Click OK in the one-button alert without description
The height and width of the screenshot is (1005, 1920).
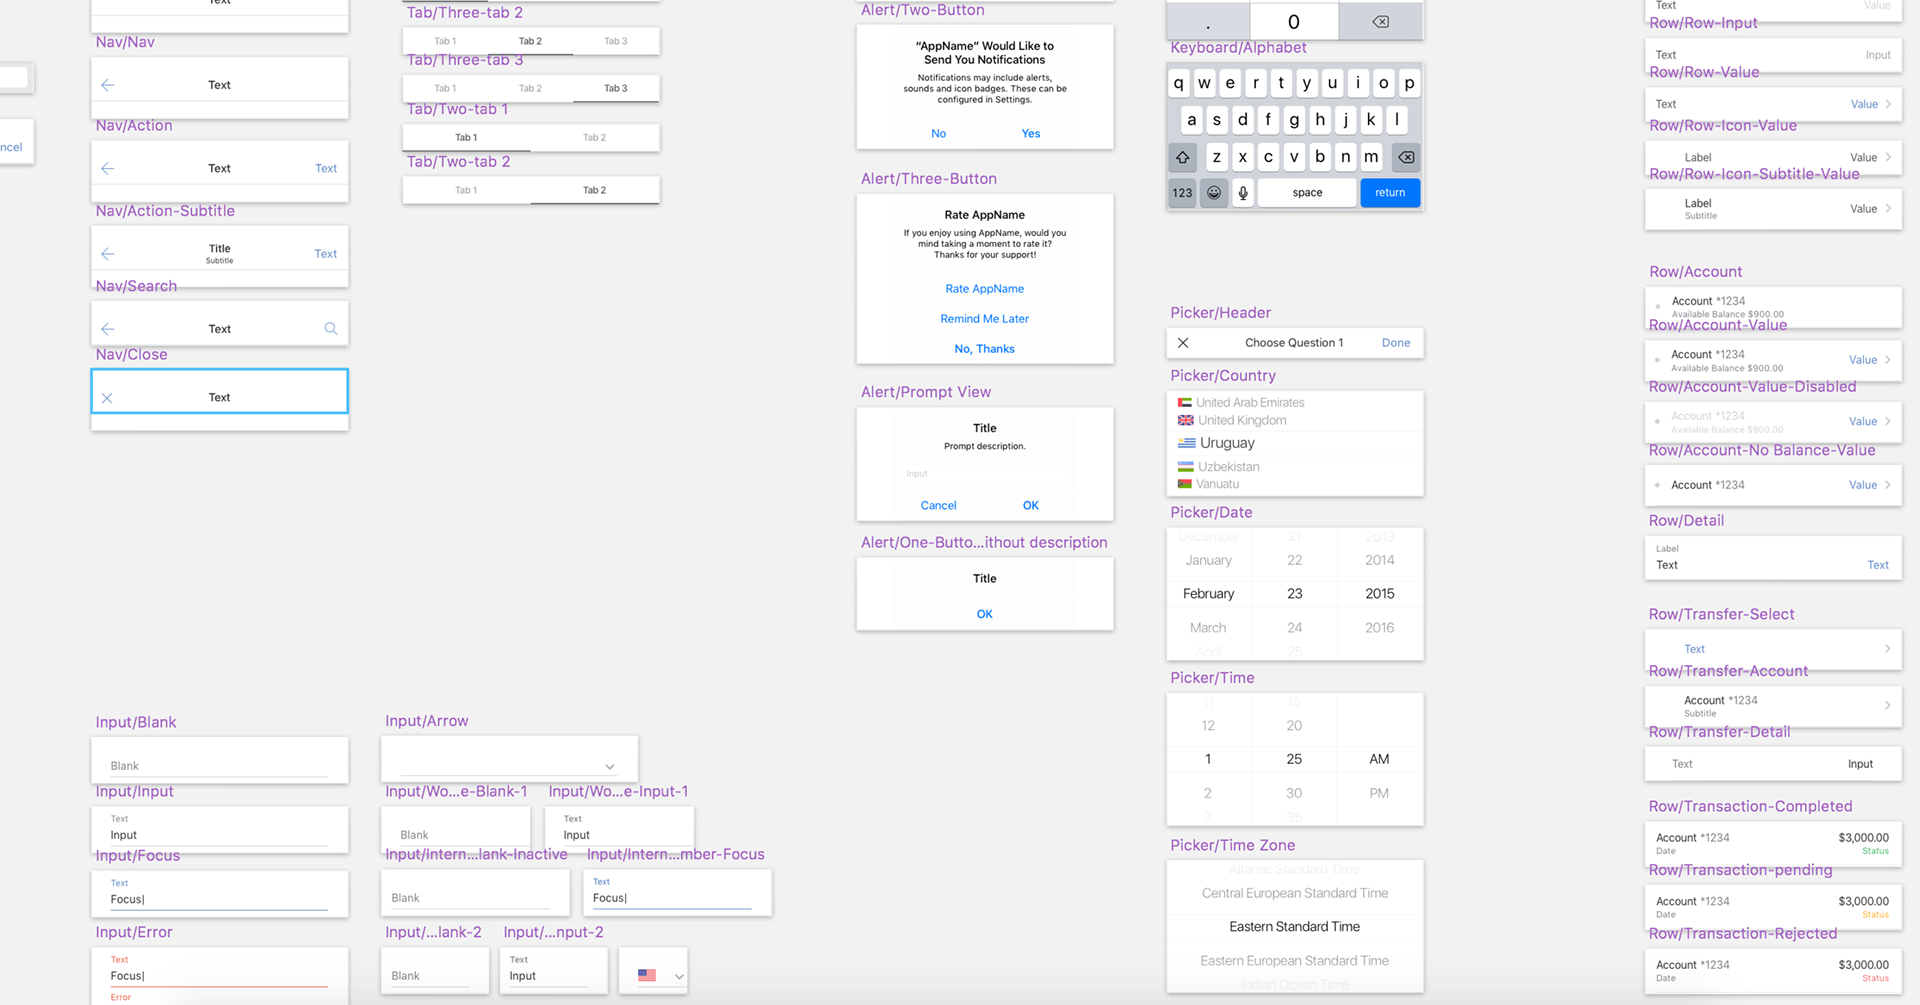click(985, 614)
